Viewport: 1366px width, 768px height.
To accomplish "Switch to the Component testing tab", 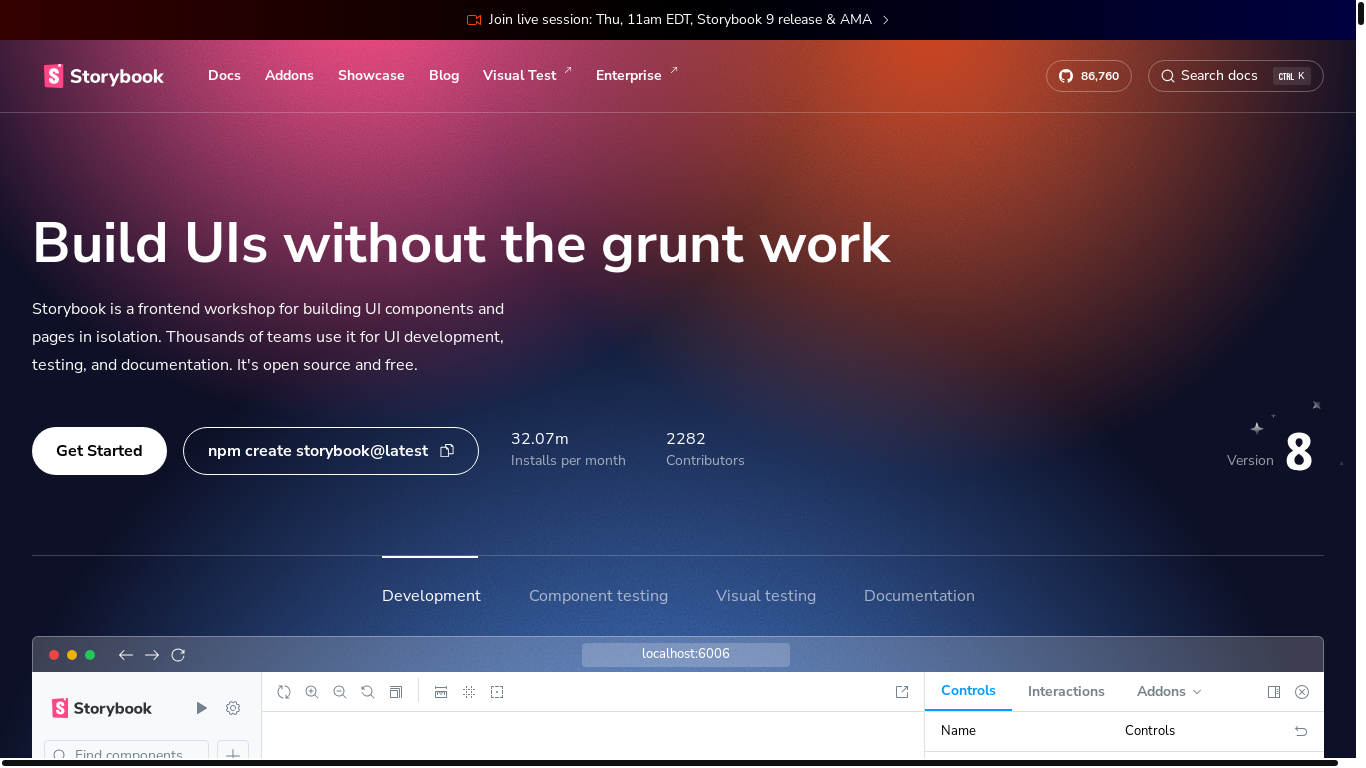I will tap(598, 596).
